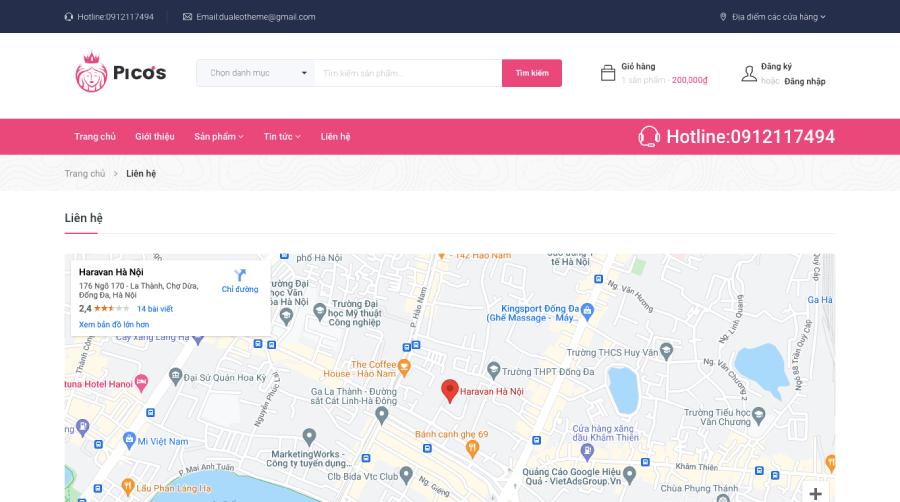The image size is (900, 502).
Task: Click the MarketingWorks location marker
Action: point(309,437)
